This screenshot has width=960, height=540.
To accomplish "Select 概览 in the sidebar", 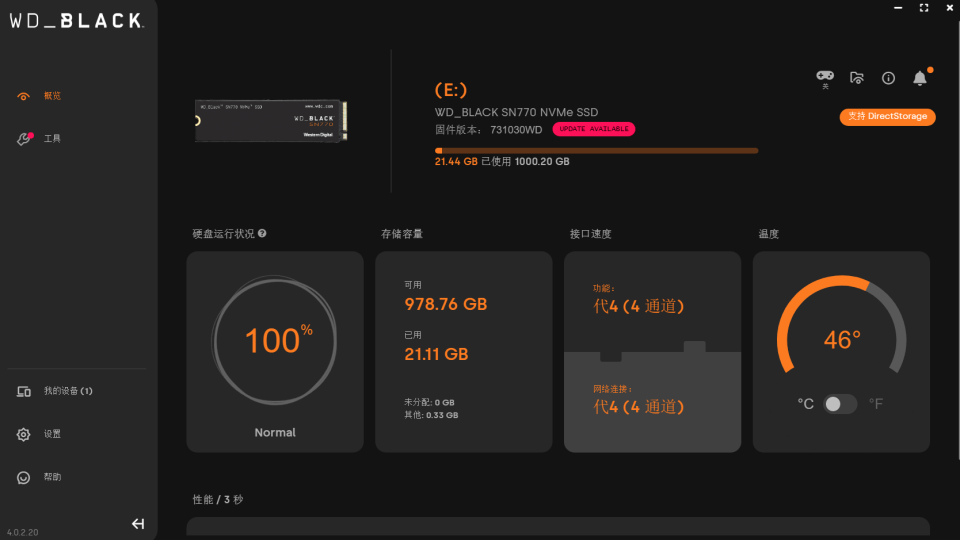I will click(x=52, y=96).
